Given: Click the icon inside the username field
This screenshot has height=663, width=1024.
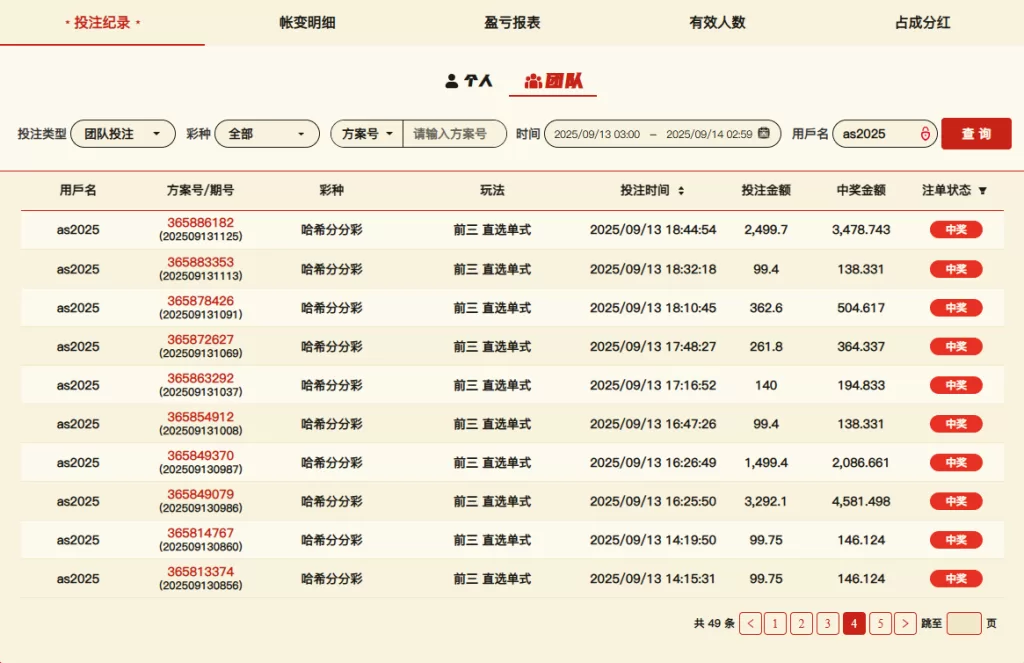Looking at the screenshot, I should (x=924, y=133).
